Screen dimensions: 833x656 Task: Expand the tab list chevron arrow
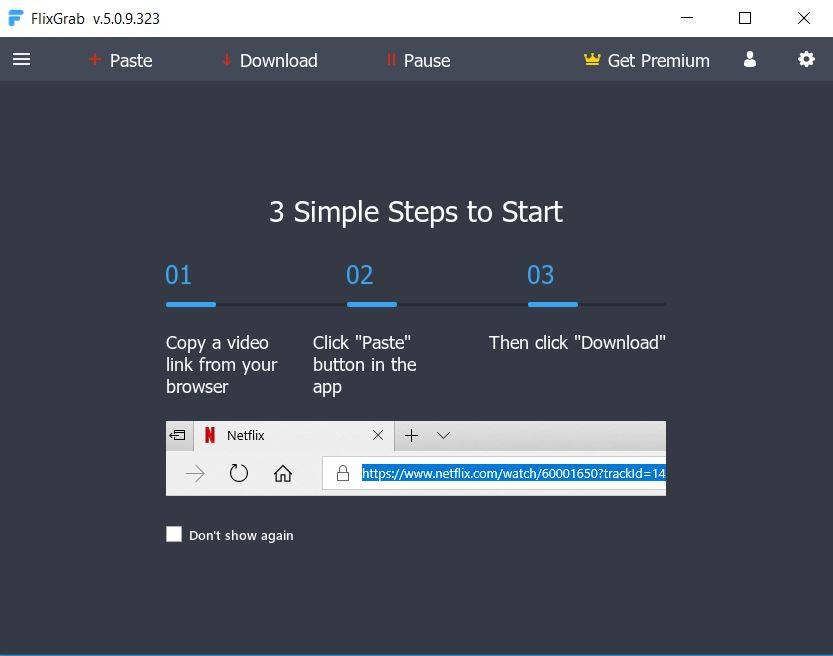tap(443, 435)
